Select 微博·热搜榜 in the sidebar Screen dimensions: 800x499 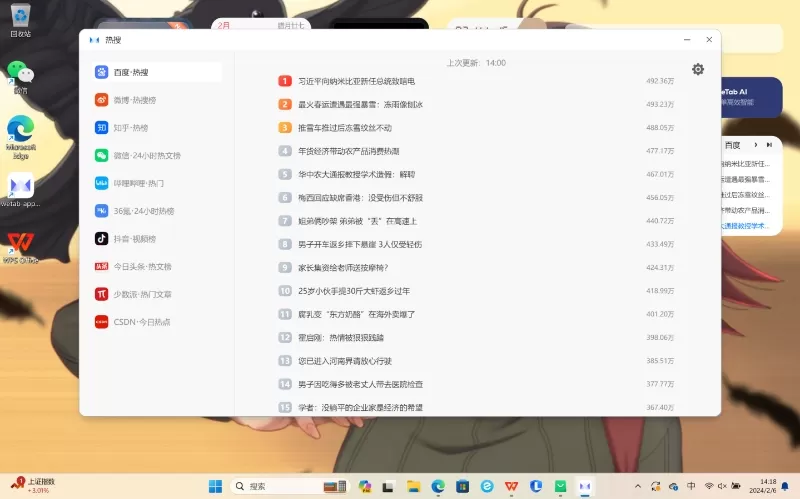click(x=132, y=100)
